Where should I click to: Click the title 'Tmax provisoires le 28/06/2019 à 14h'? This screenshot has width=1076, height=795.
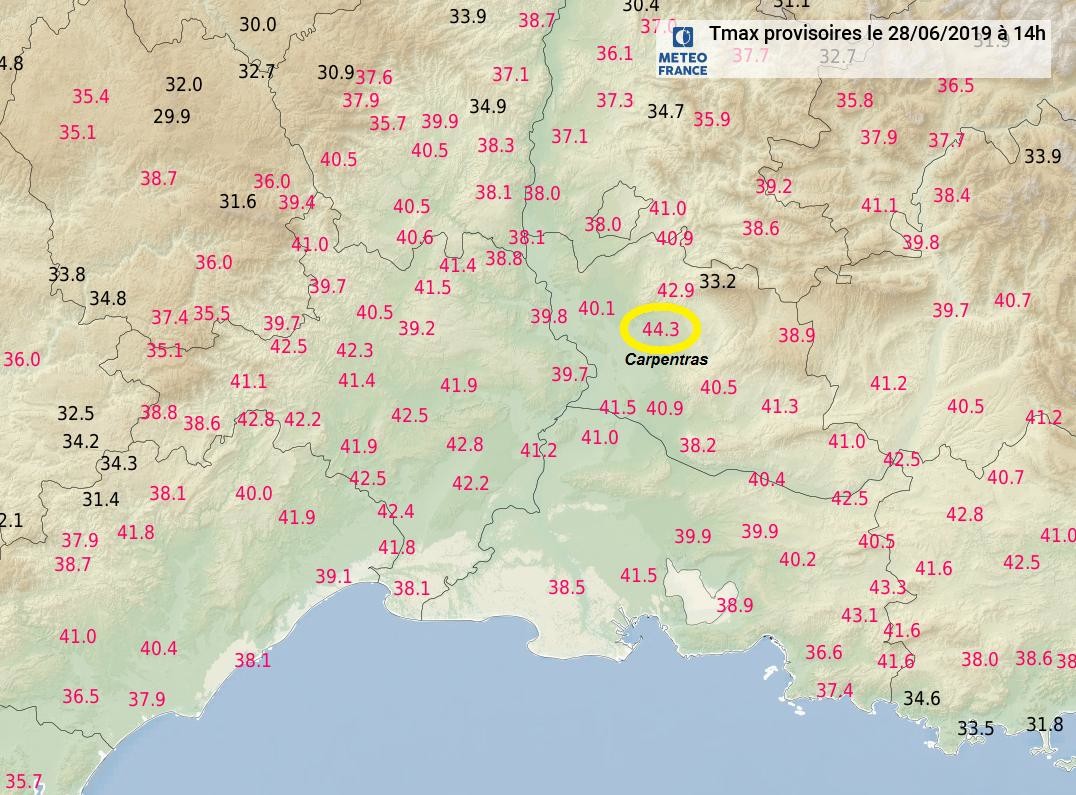pyautogui.click(x=877, y=33)
